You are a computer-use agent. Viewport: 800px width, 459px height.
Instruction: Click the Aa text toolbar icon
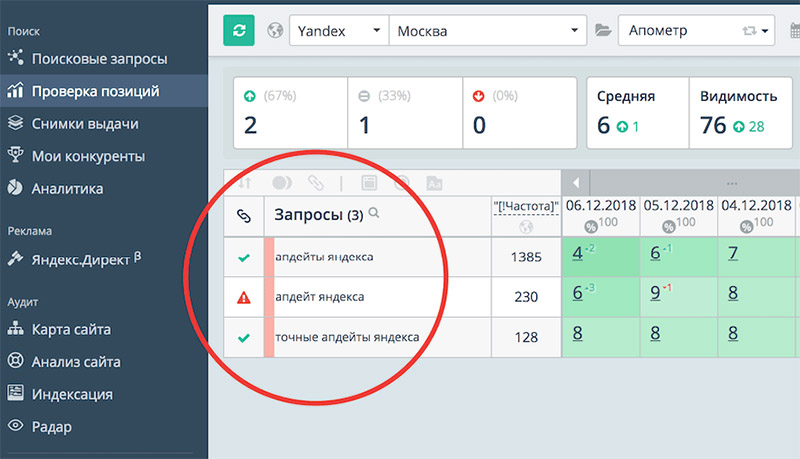(434, 183)
